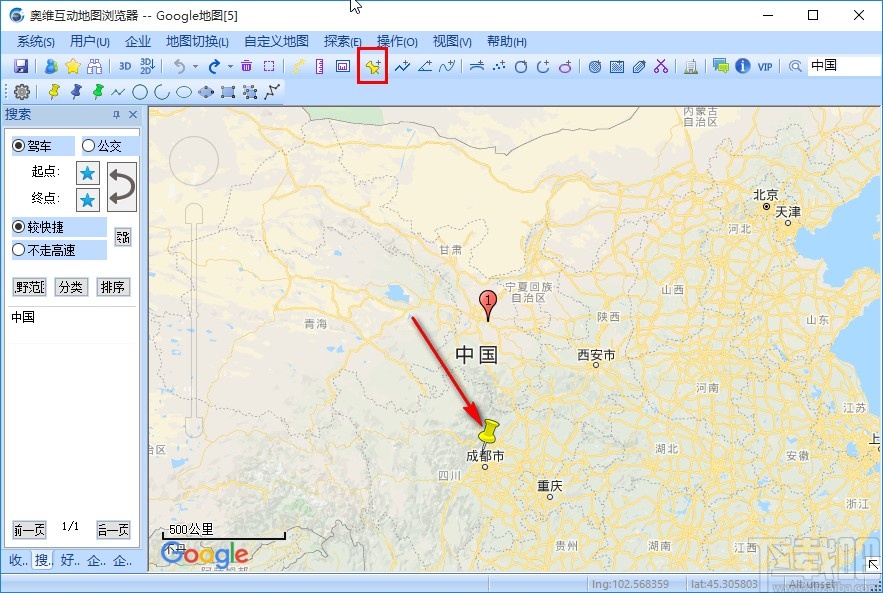Open the undo dropdown arrow

195,67
